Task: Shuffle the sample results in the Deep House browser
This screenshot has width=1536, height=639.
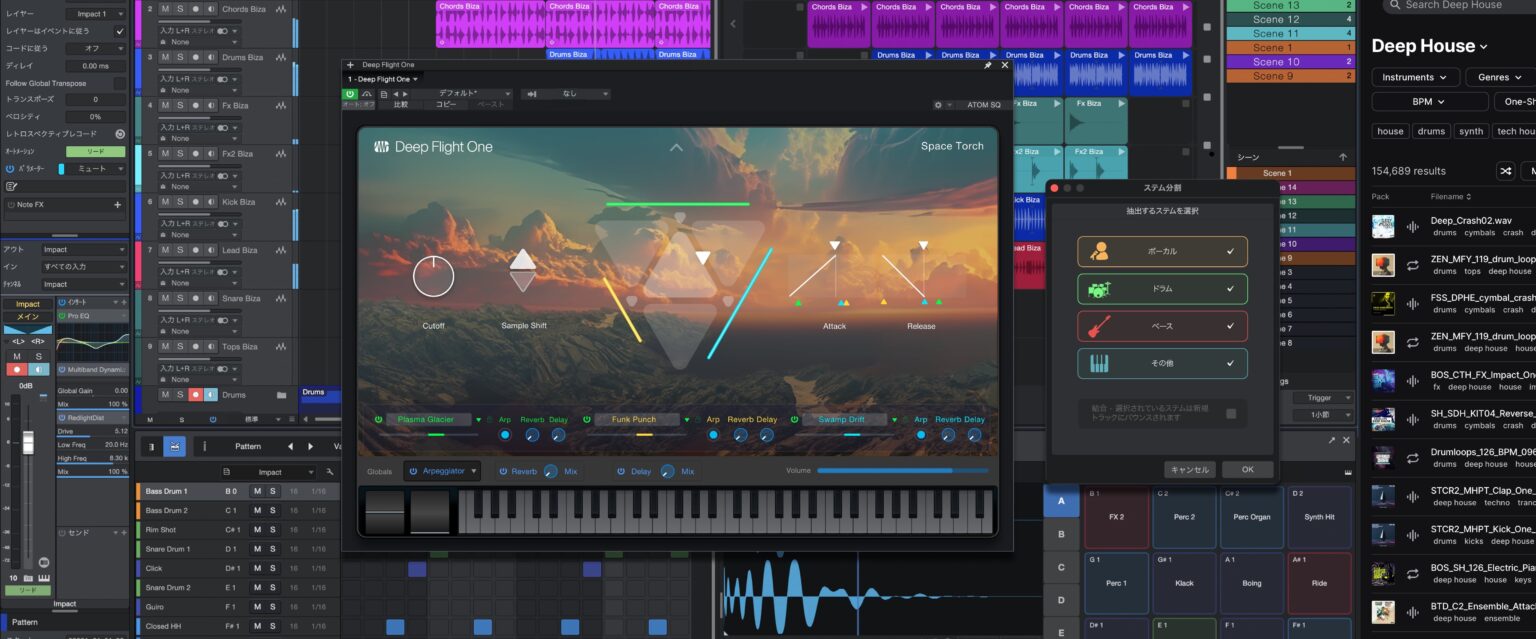Action: tap(1504, 170)
